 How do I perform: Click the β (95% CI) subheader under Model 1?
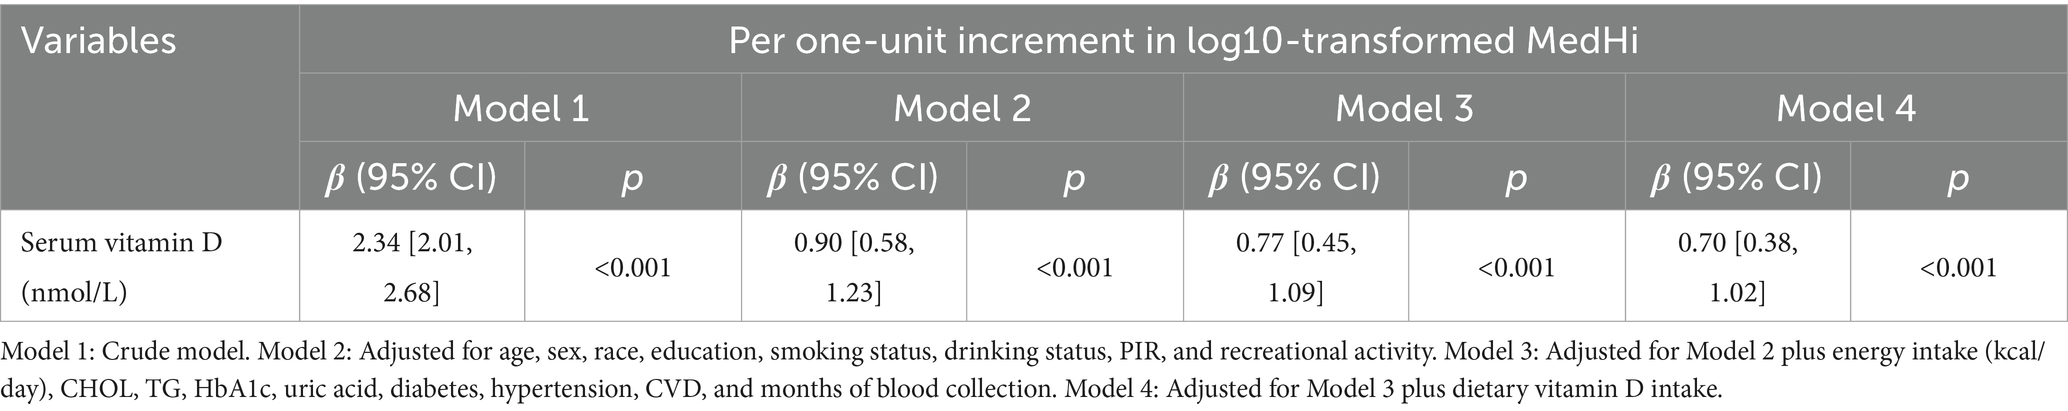[411, 177]
